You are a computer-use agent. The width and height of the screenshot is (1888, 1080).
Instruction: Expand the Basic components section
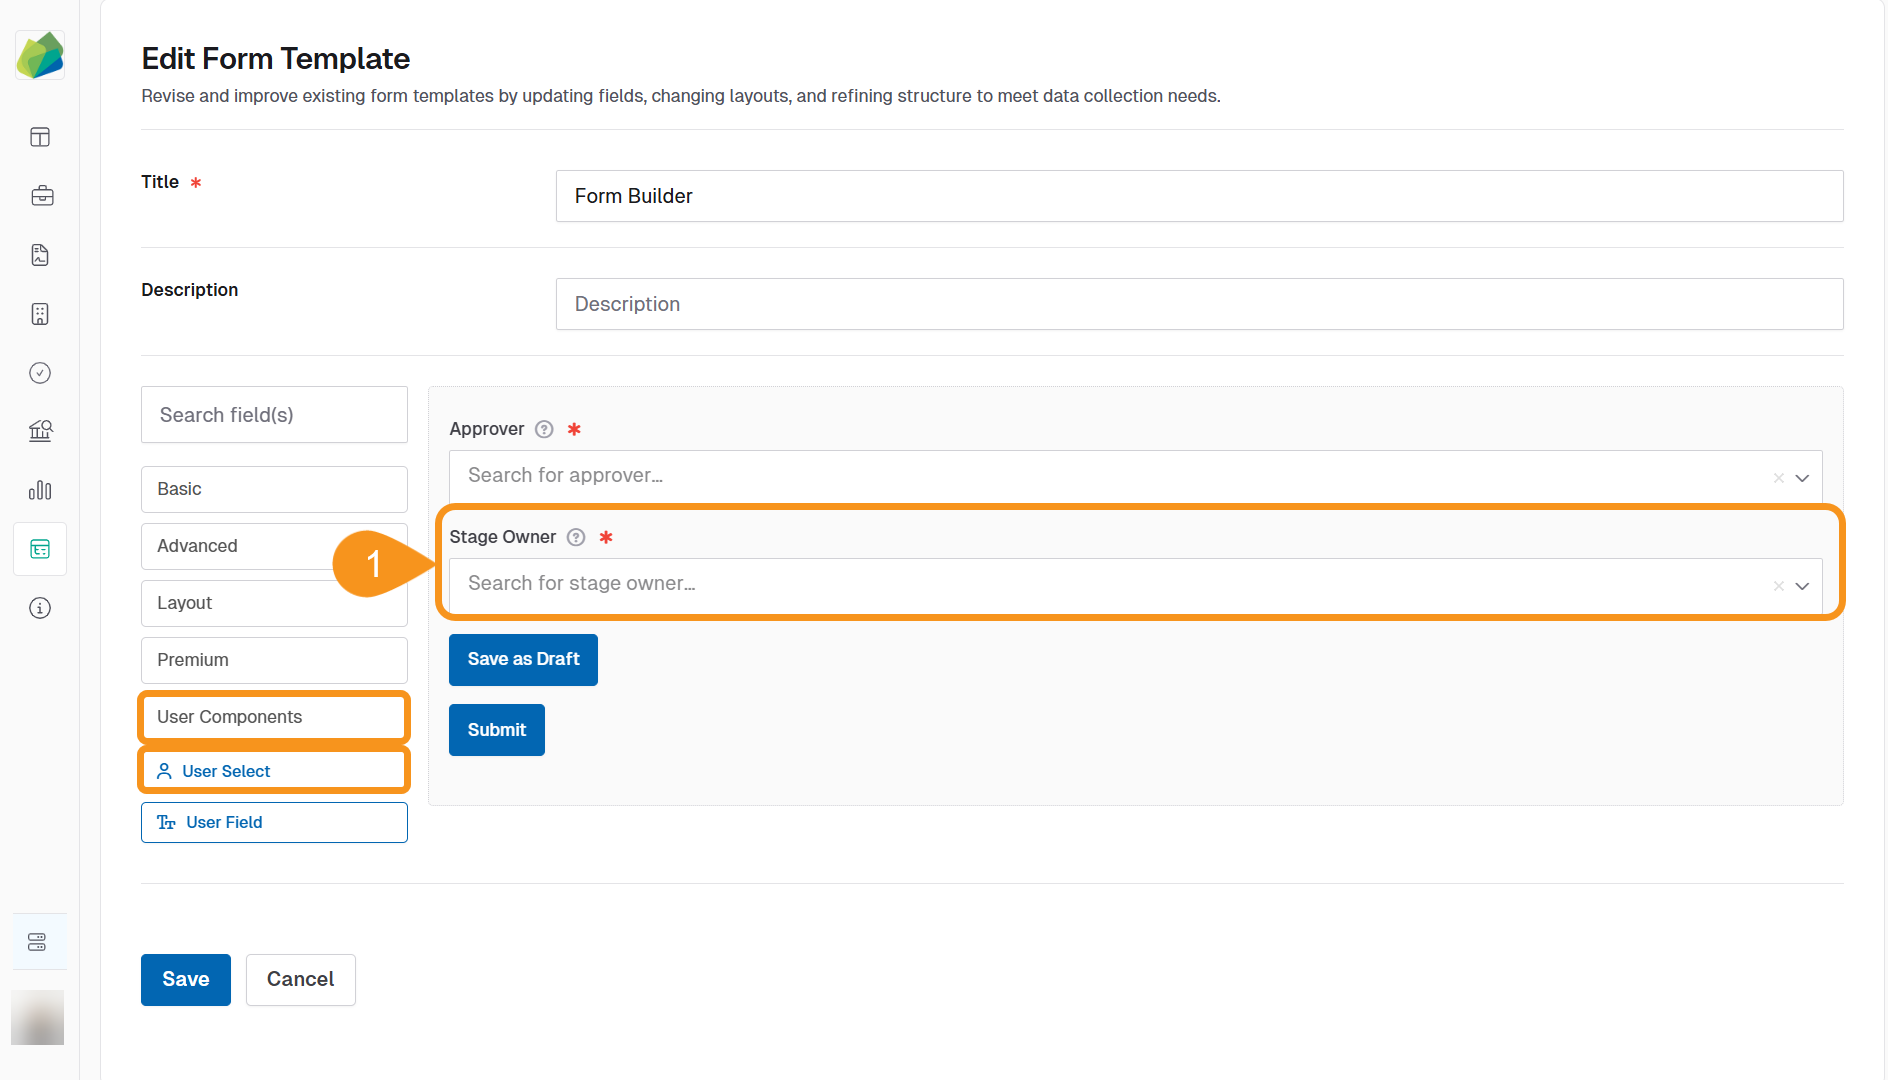click(274, 489)
